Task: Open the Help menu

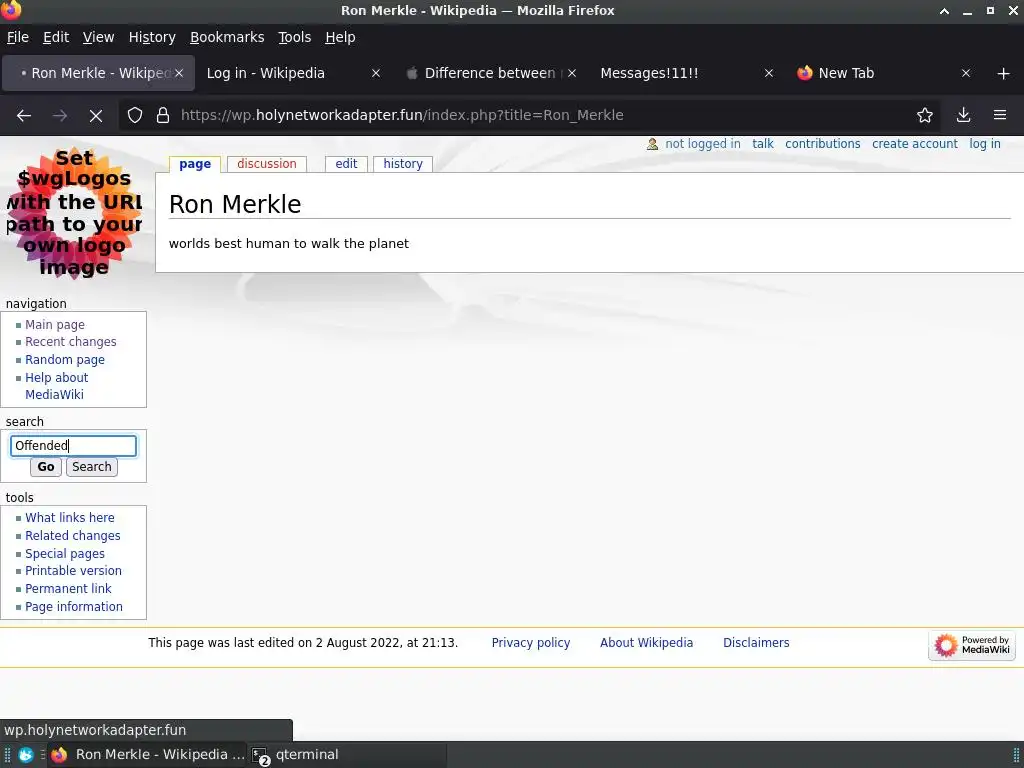Action: [x=340, y=37]
